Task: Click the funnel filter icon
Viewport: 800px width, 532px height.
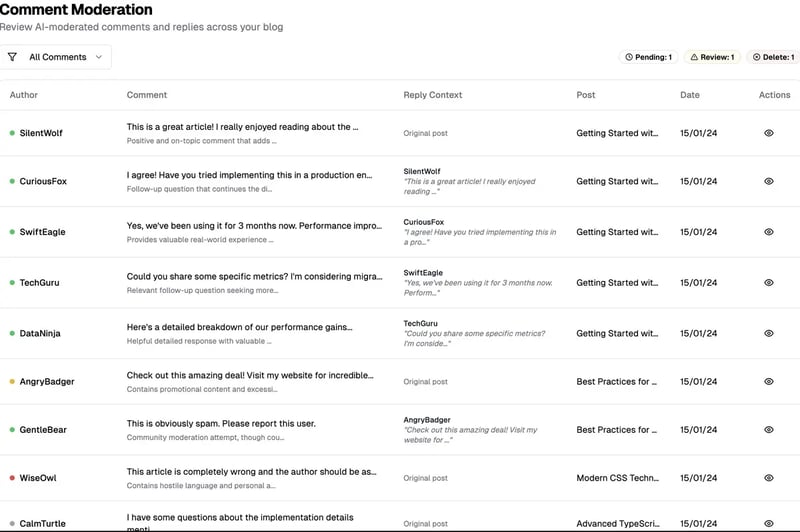Action: 13,57
